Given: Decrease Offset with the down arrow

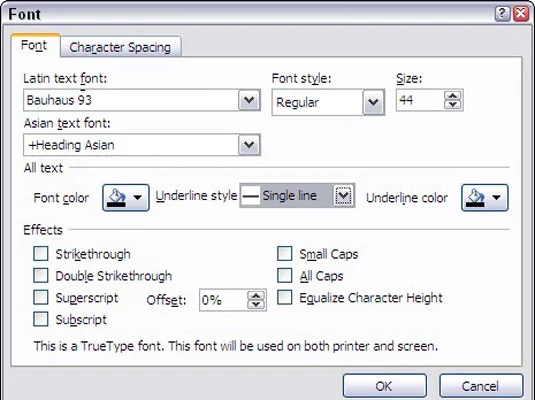Looking at the screenshot, I should click(x=256, y=304).
